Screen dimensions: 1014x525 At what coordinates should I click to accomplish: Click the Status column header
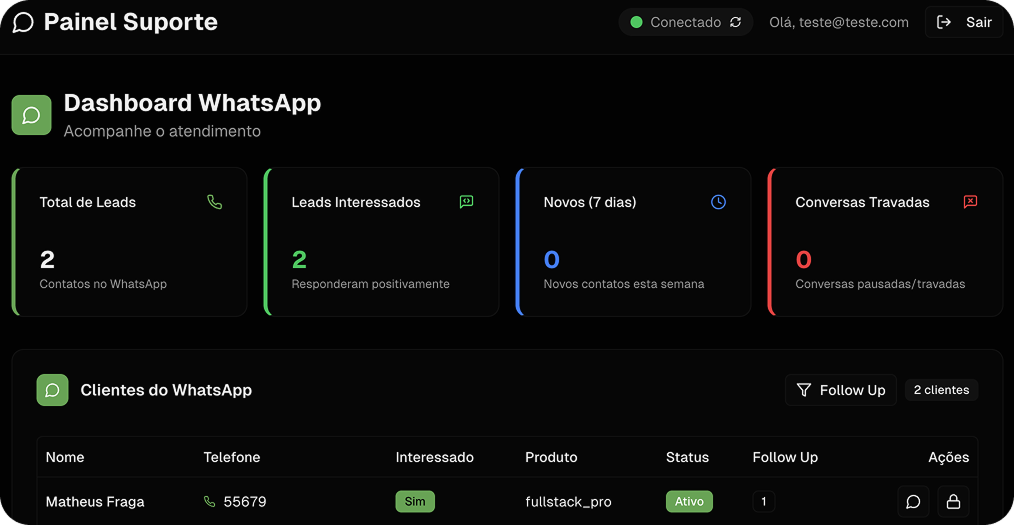[687, 457]
